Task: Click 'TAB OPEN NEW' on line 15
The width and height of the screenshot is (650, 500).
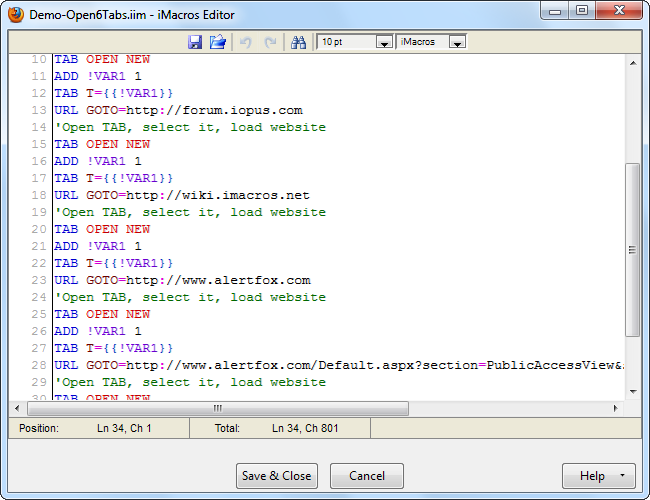Action: [102, 144]
